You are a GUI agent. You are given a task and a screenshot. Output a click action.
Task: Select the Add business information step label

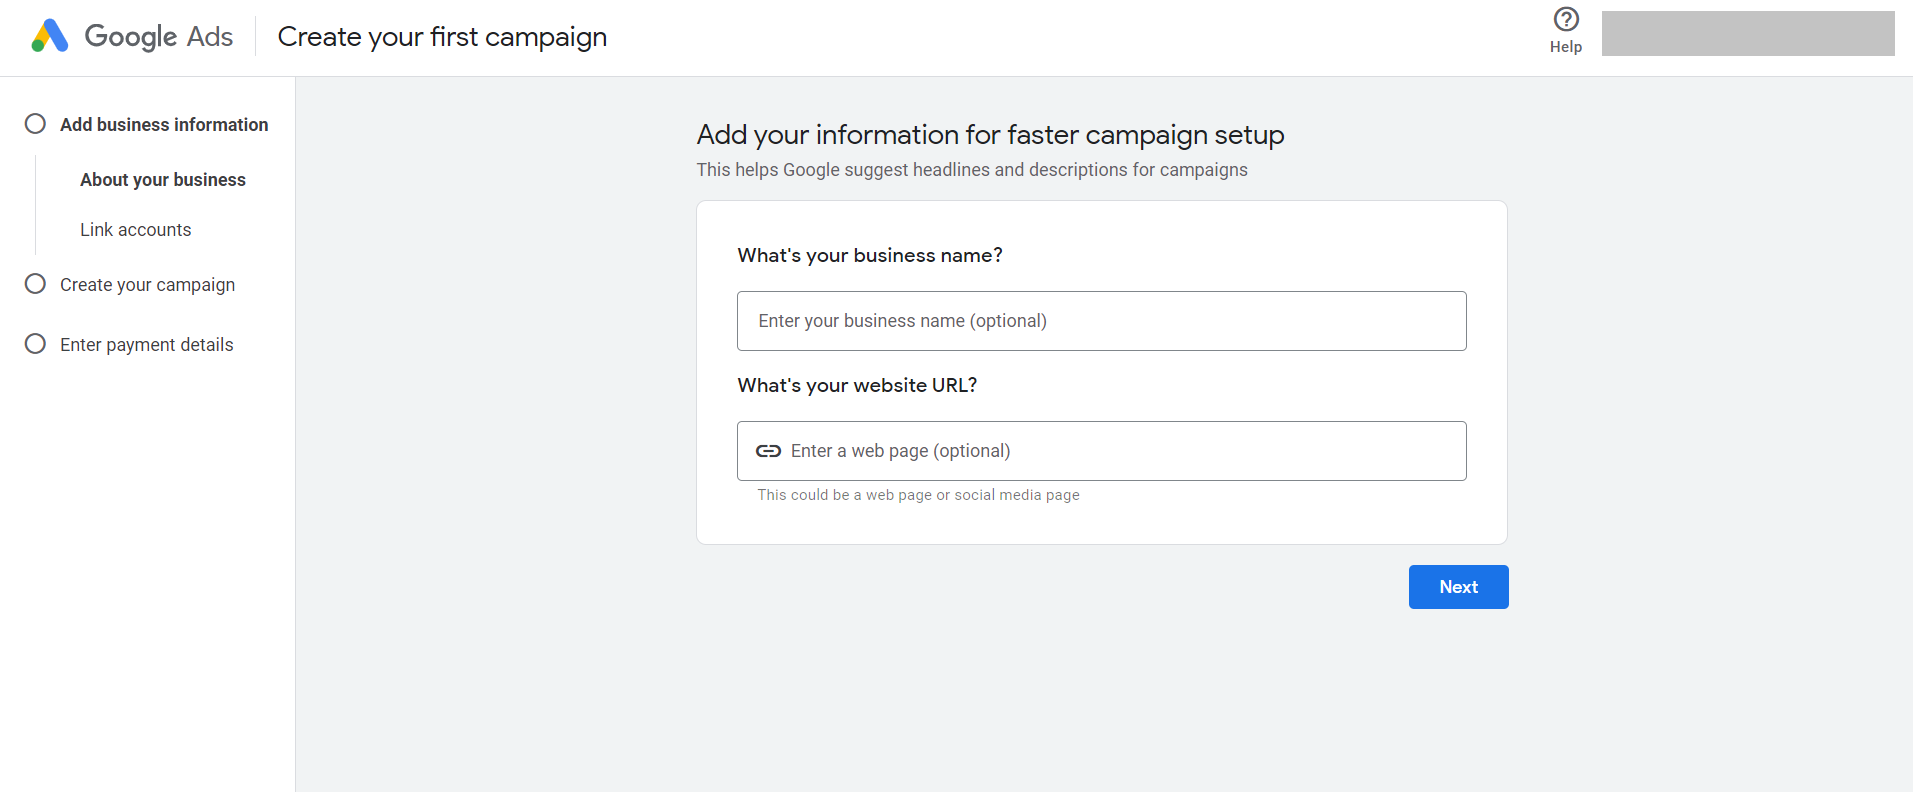click(164, 125)
